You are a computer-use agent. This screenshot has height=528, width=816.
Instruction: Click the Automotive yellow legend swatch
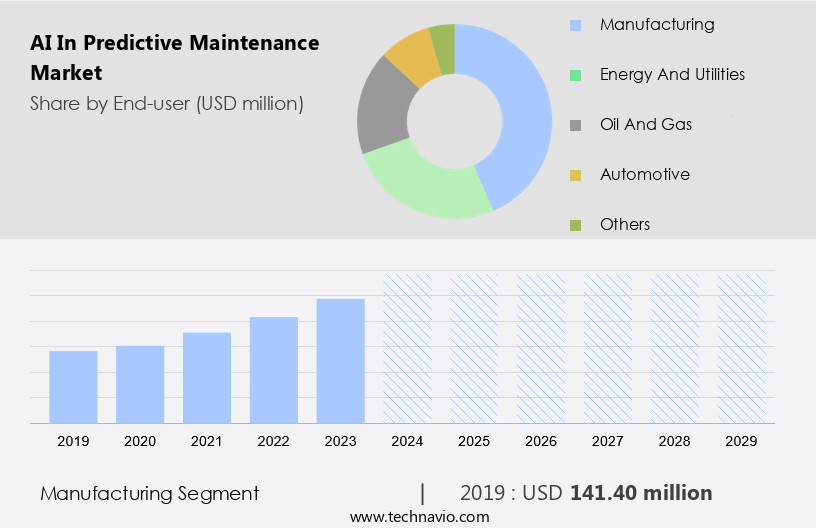(x=575, y=175)
